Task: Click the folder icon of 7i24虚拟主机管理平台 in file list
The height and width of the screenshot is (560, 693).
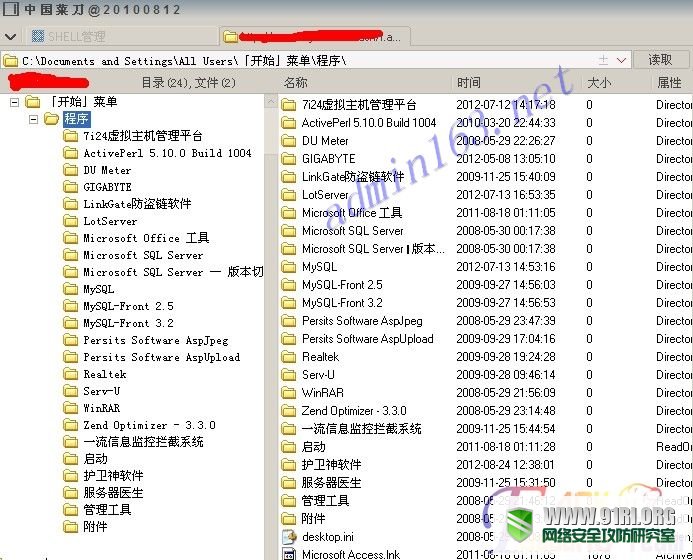Action: (x=289, y=105)
